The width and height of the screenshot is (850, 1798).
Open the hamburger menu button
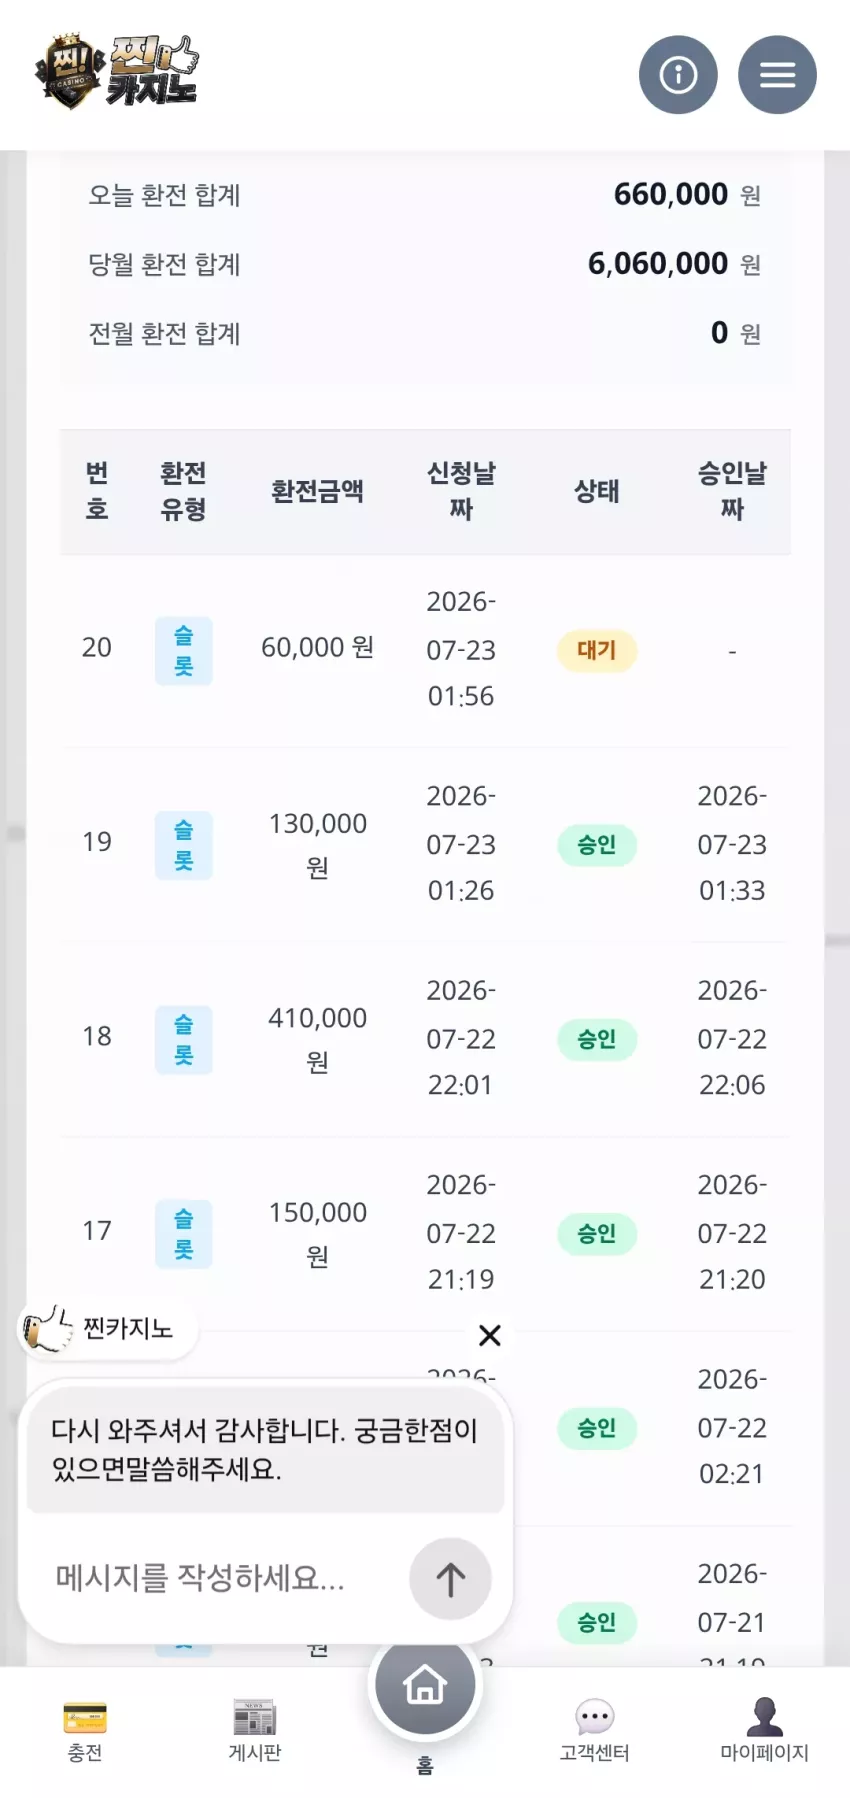point(777,75)
